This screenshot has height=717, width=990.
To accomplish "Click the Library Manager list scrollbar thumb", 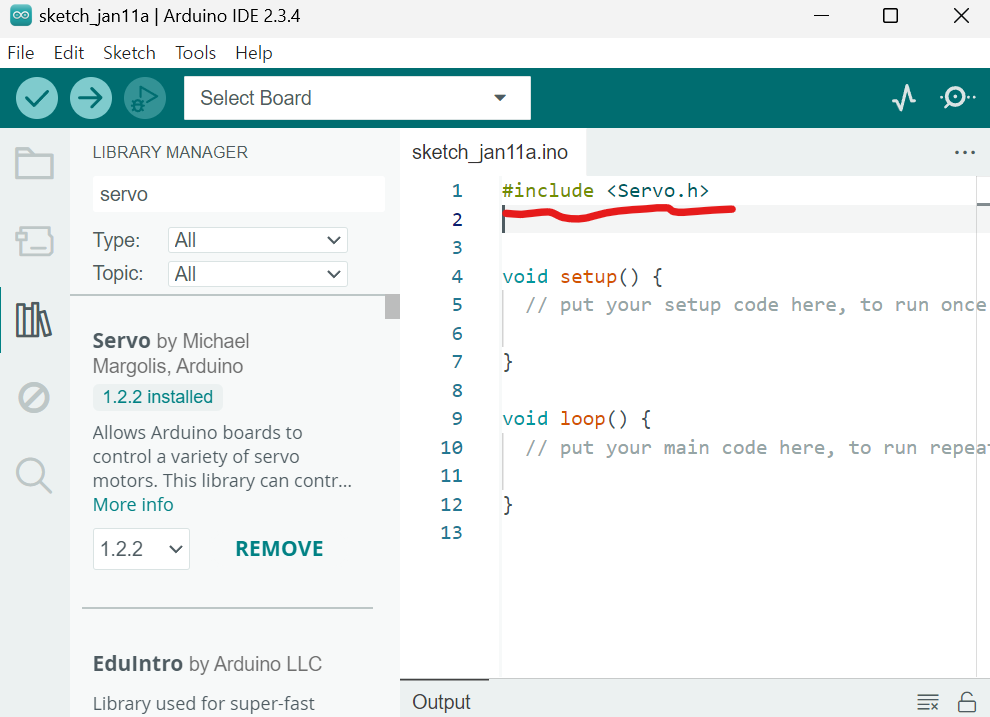I will pos(392,307).
